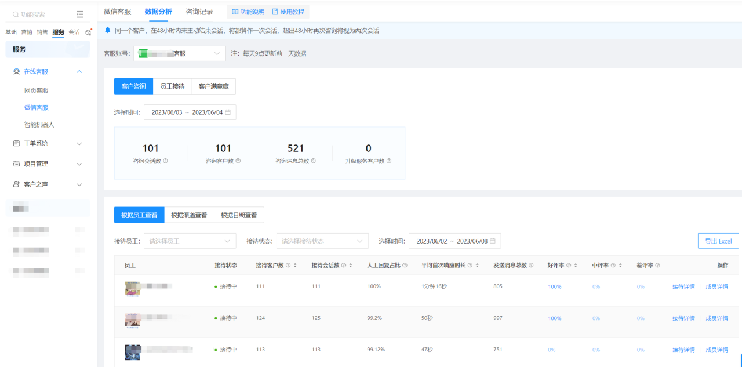Select the active data analysis top tab
Image resolution: width=742 pixels, height=367 pixels.
coord(159,11)
